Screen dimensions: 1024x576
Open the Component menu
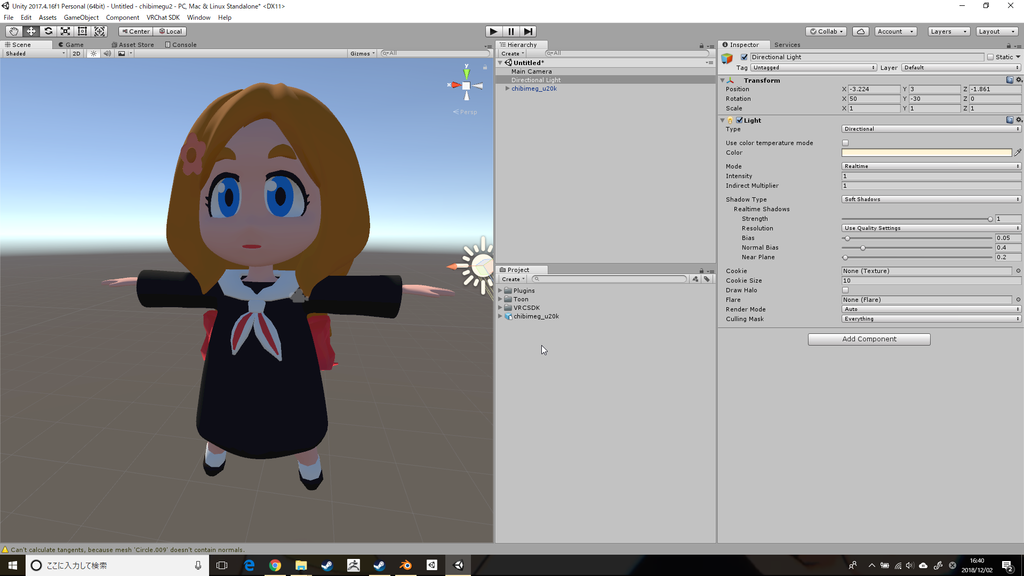click(122, 18)
